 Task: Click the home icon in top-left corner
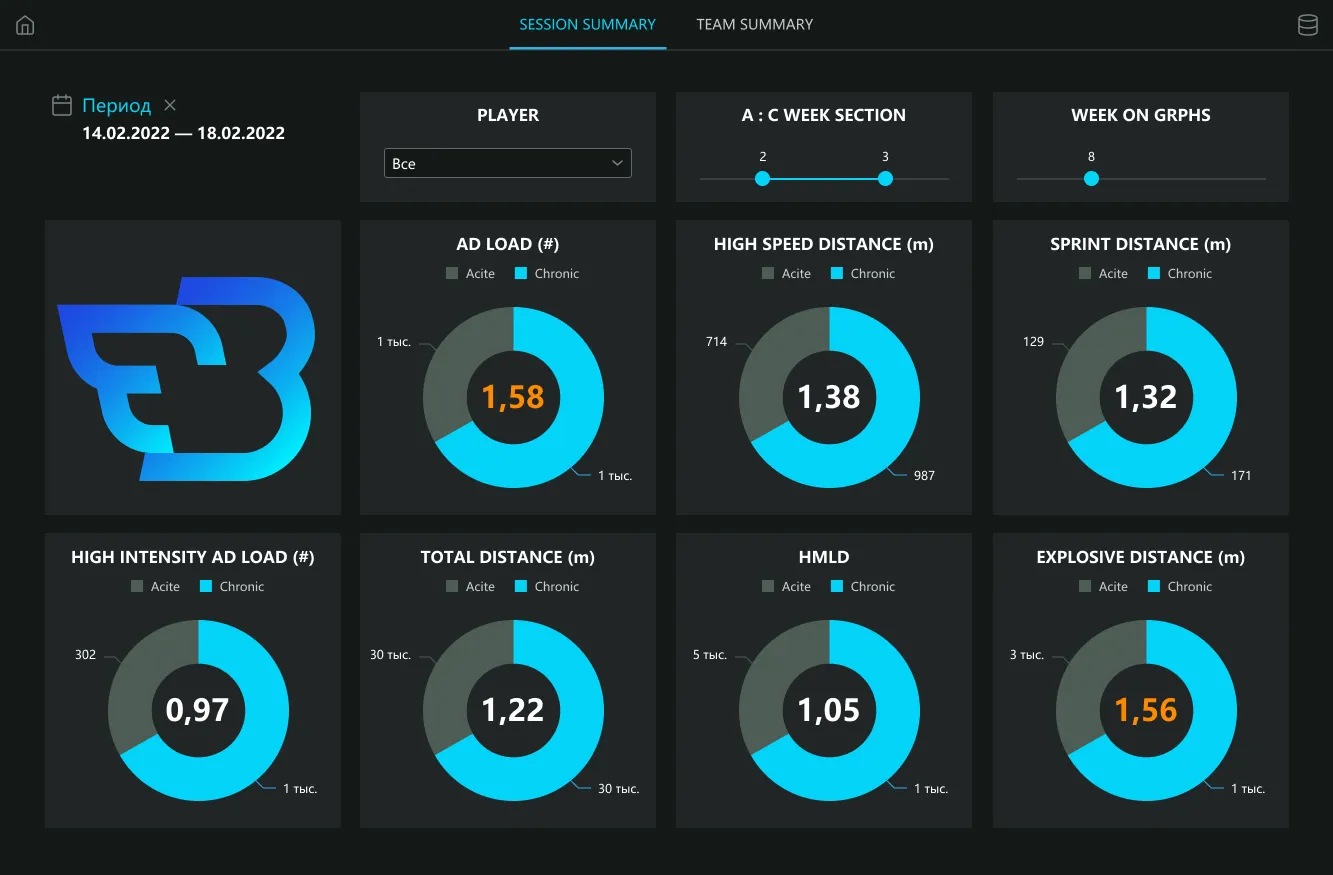25,26
